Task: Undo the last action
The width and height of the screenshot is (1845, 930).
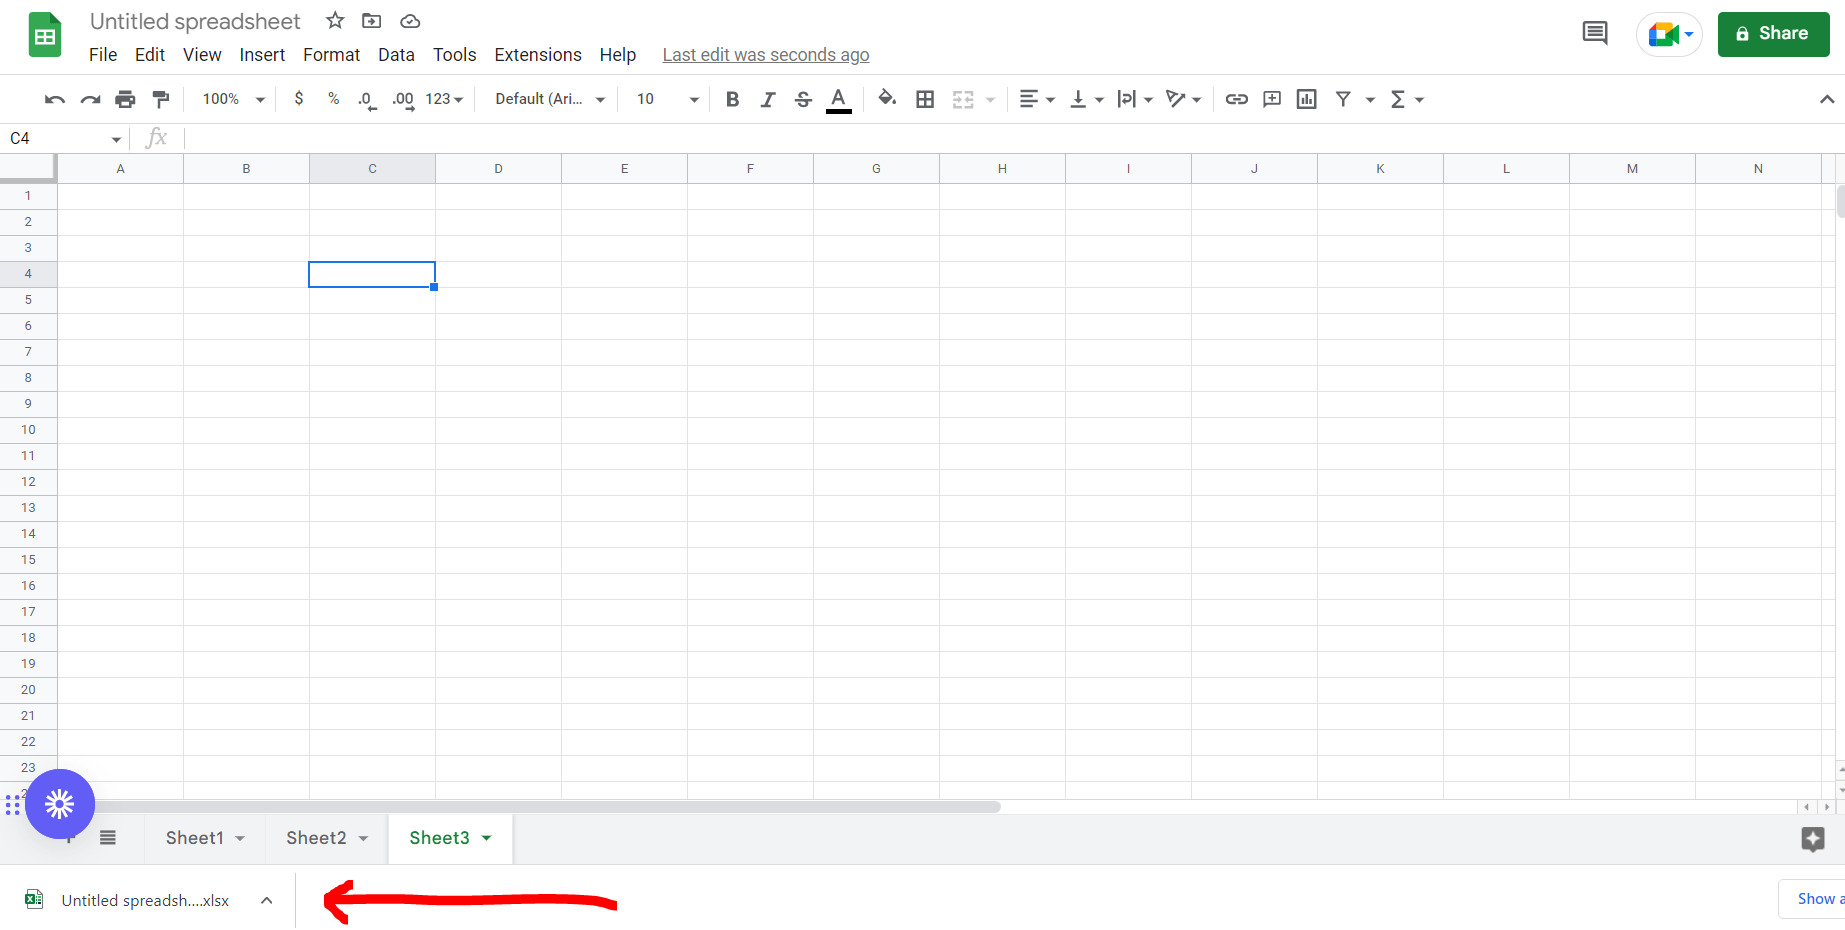Action: 53,99
